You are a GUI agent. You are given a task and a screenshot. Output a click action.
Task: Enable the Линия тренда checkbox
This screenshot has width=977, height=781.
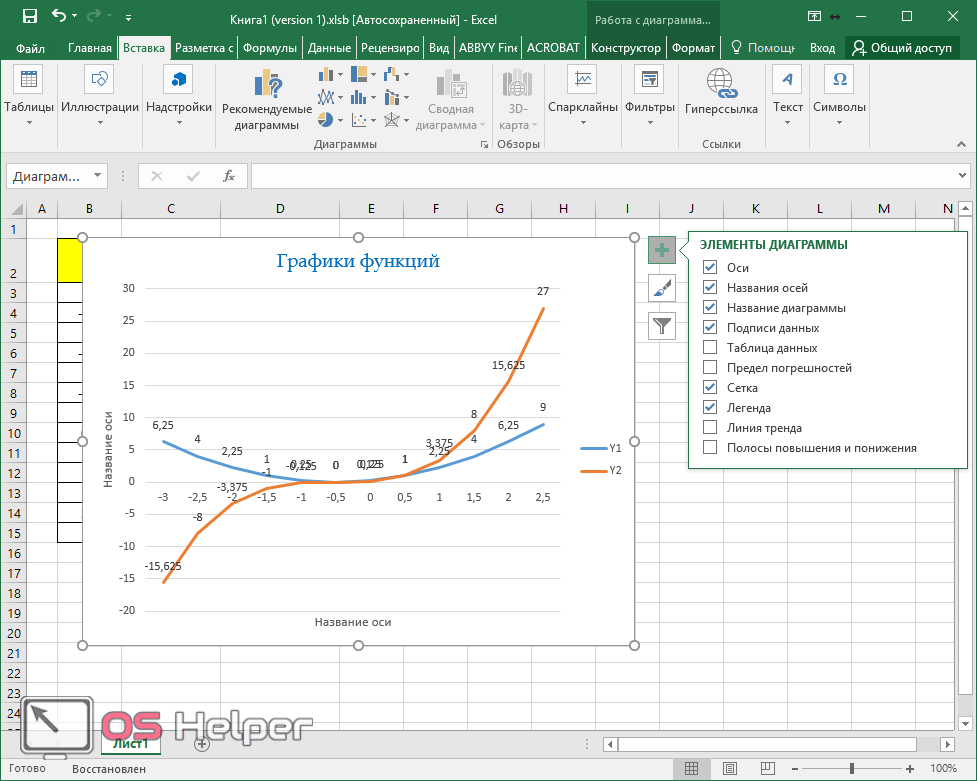[710, 428]
